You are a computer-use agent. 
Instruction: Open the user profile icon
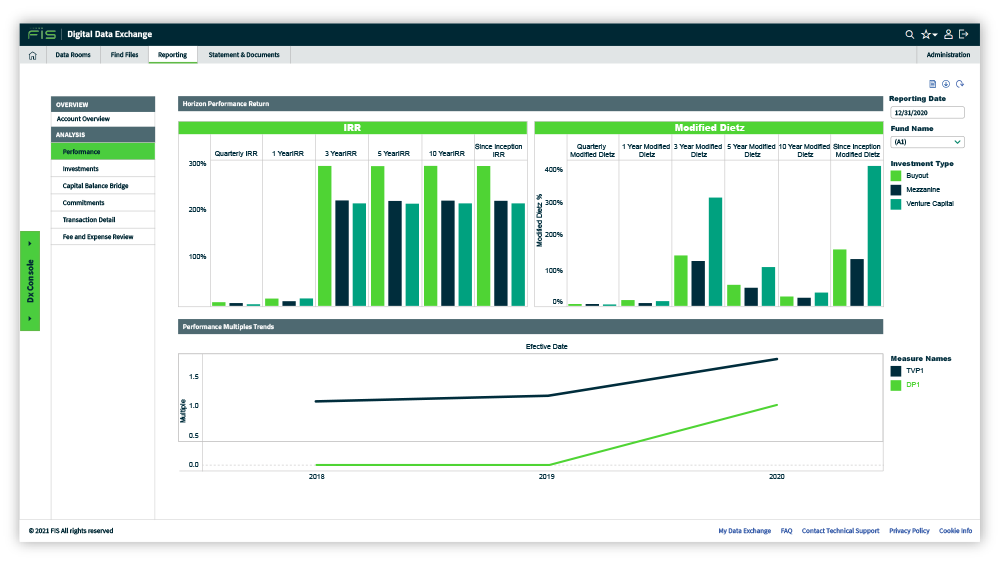tap(948, 34)
